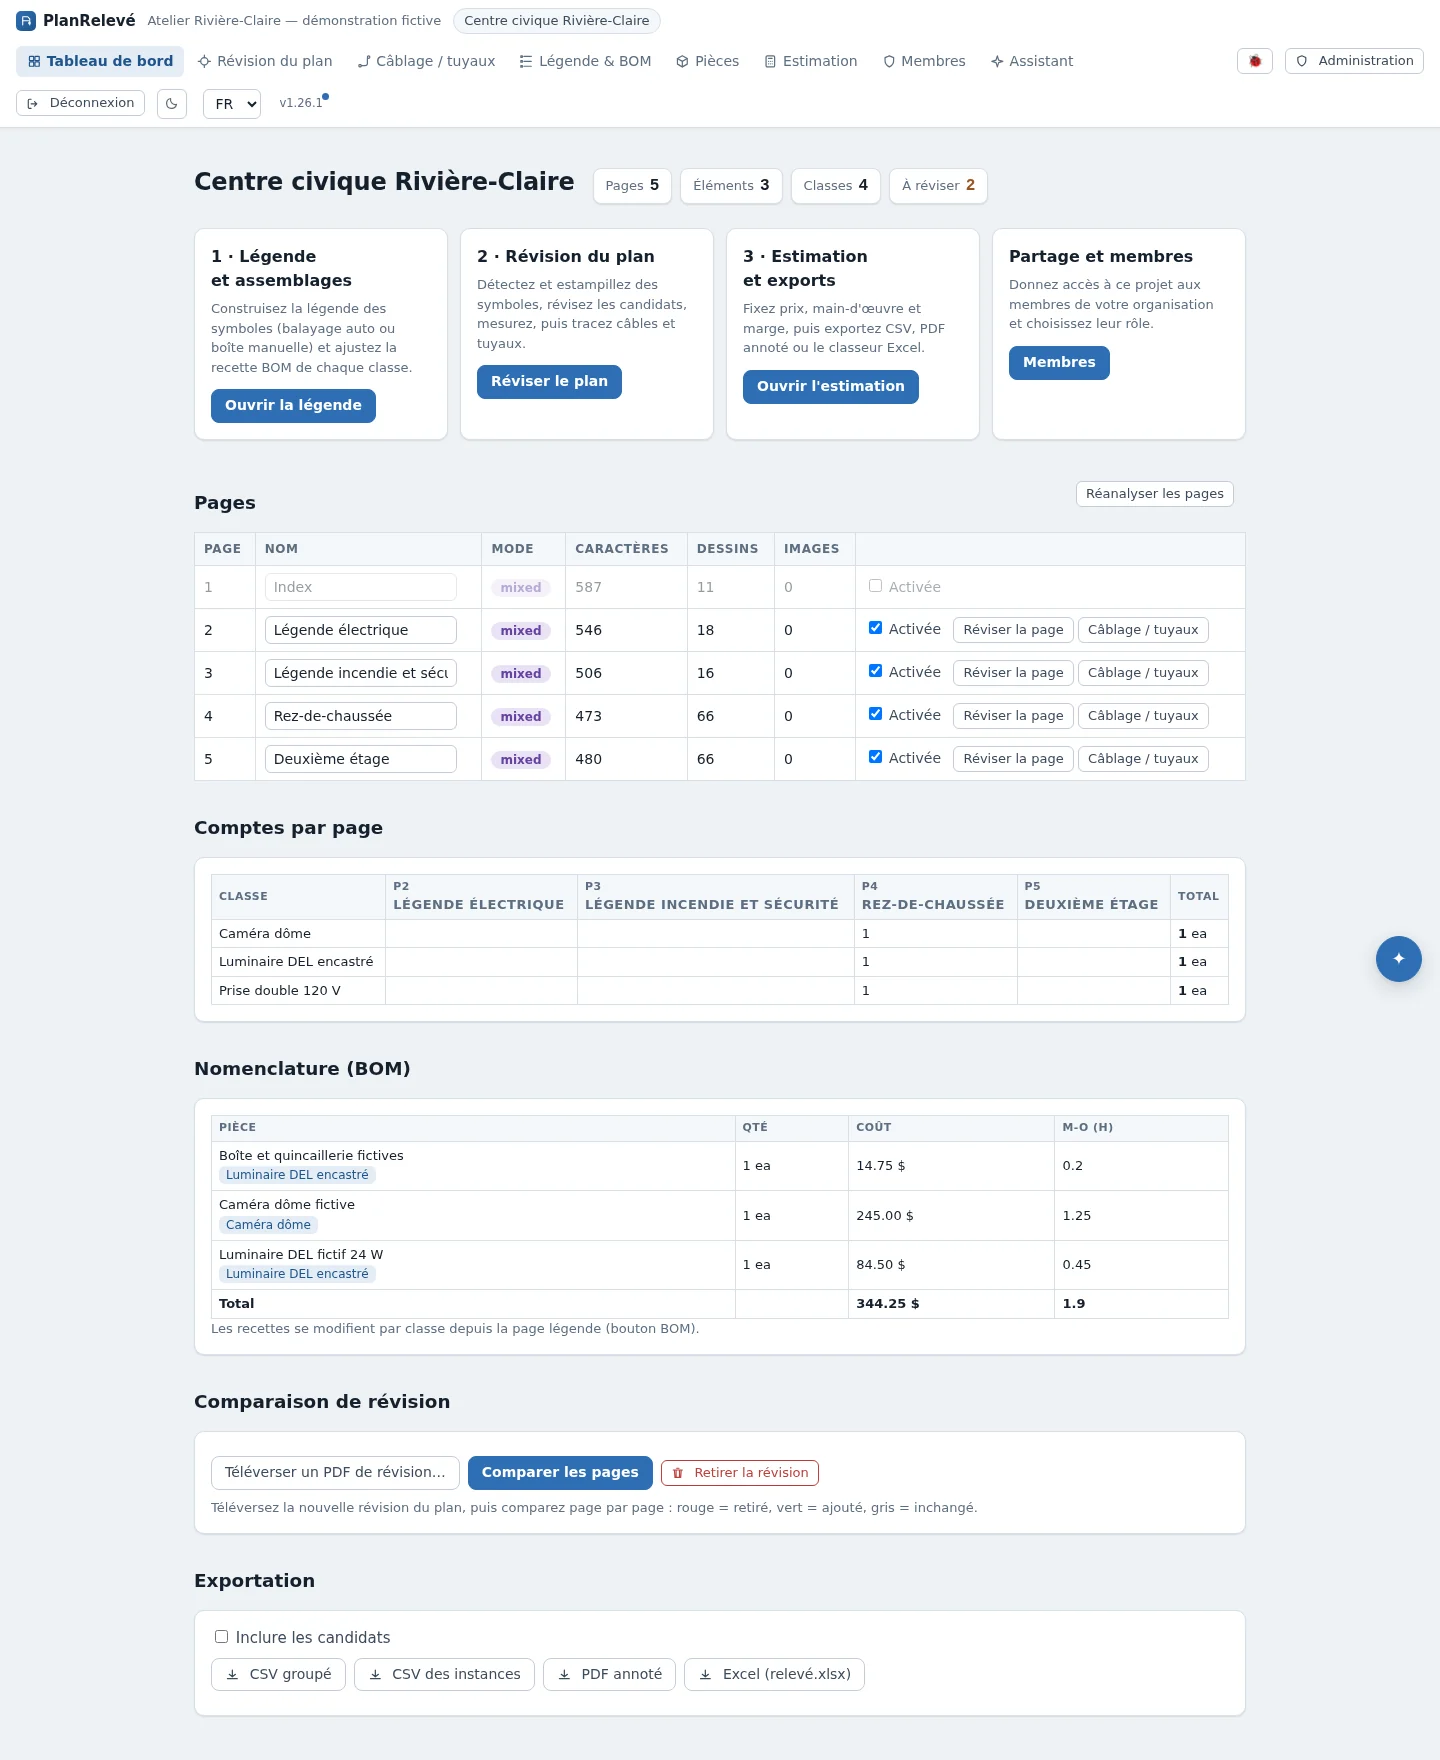This screenshot has width=1440, height=1760.
Task: Click Réanalyser les pages button
Action: tap(1155, 494)
